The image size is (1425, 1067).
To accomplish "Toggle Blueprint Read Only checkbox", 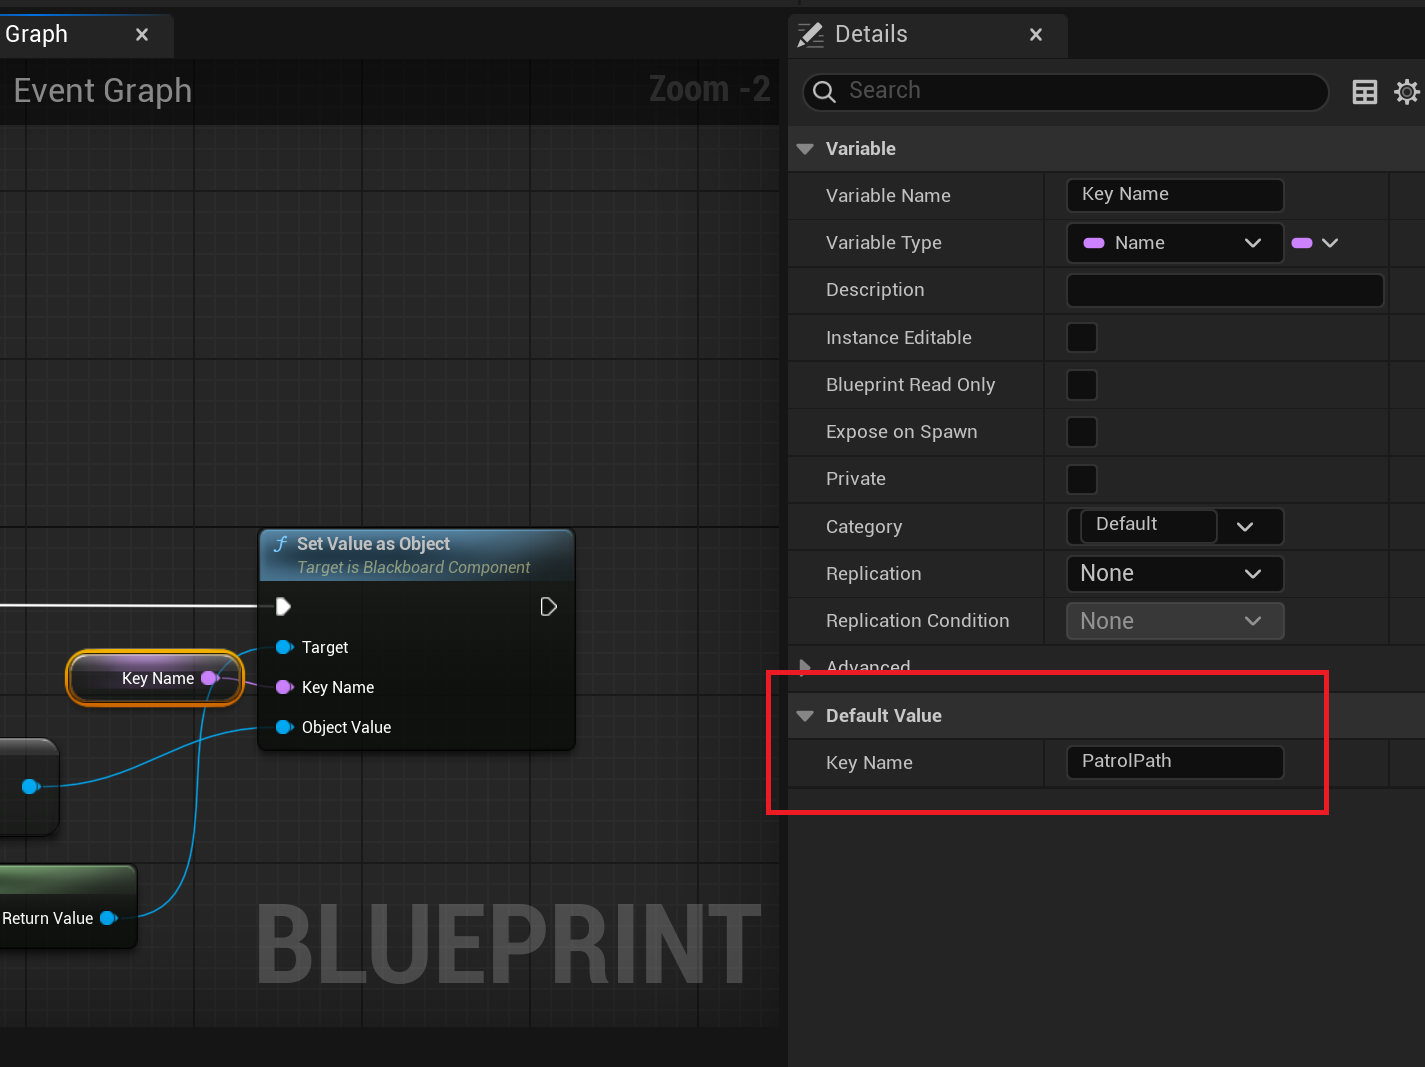I will pyautogui.click(x=1082, y=384).
